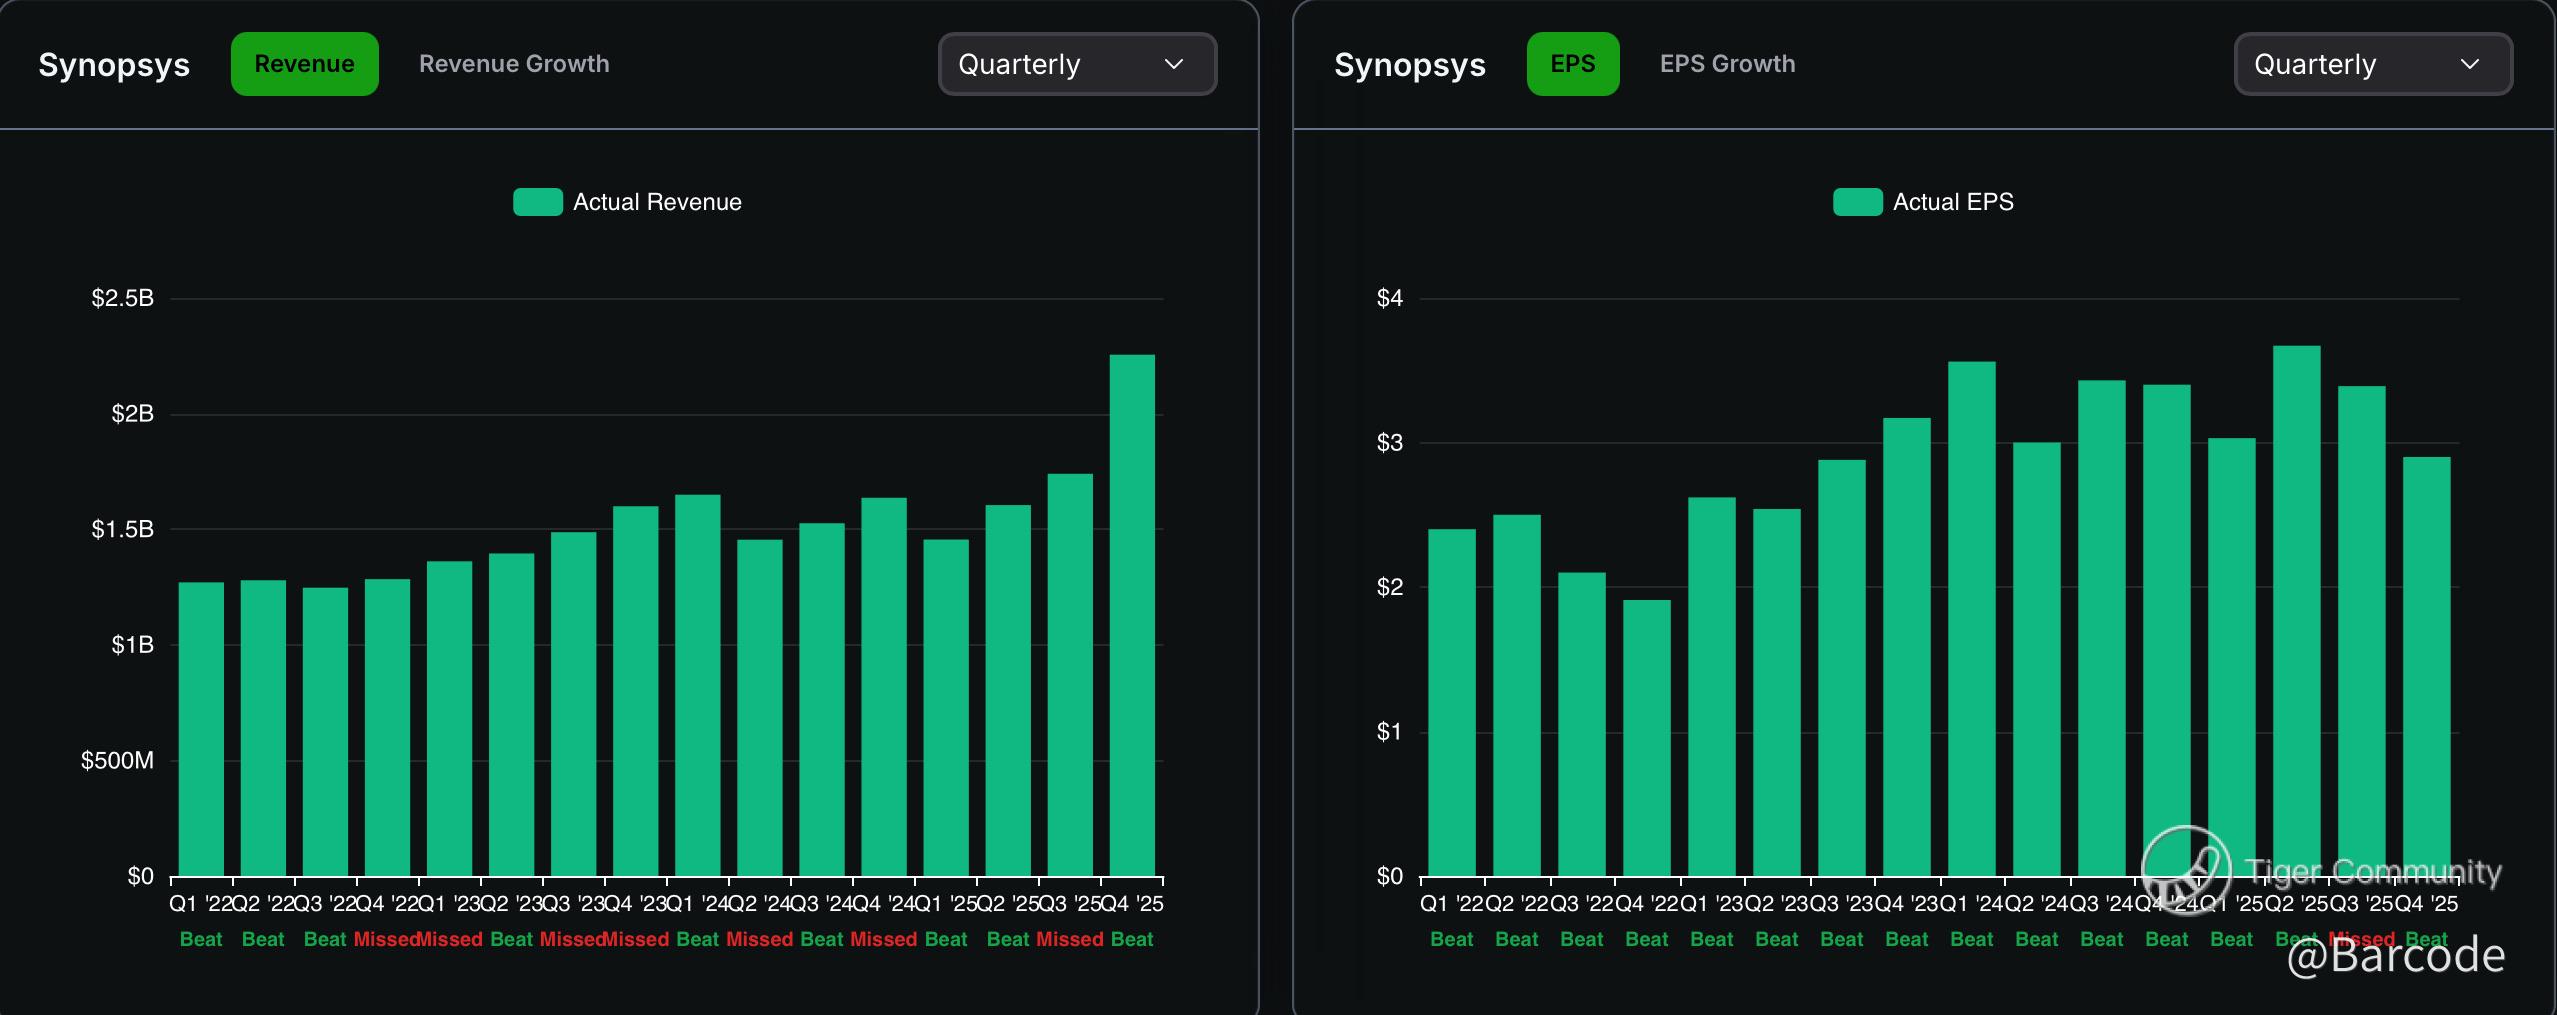Click the Beat label under EPS Q2 '24

pos(2037,940)
